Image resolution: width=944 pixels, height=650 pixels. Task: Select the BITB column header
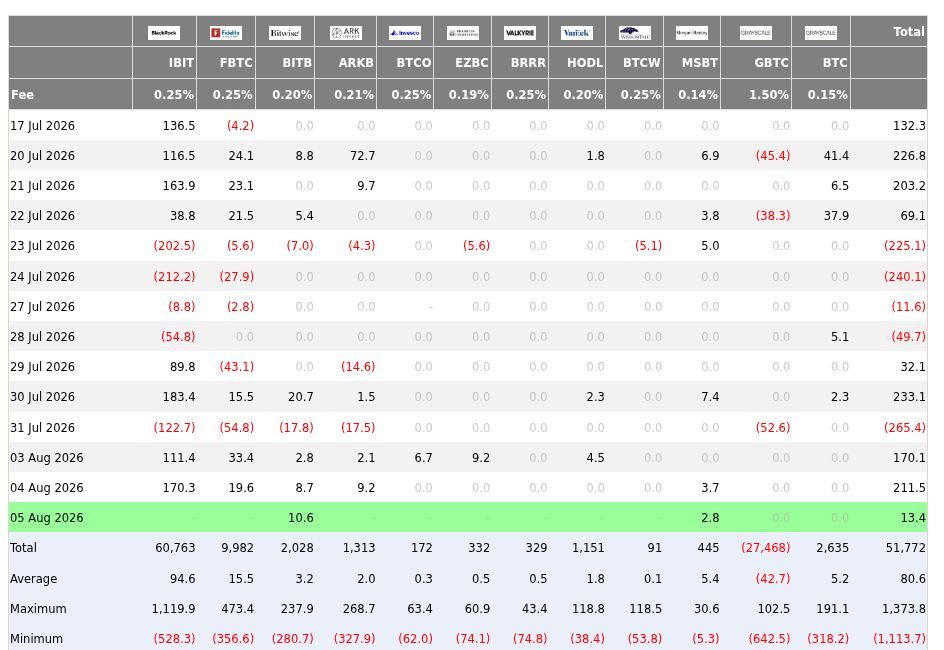[x=297, y=63]
